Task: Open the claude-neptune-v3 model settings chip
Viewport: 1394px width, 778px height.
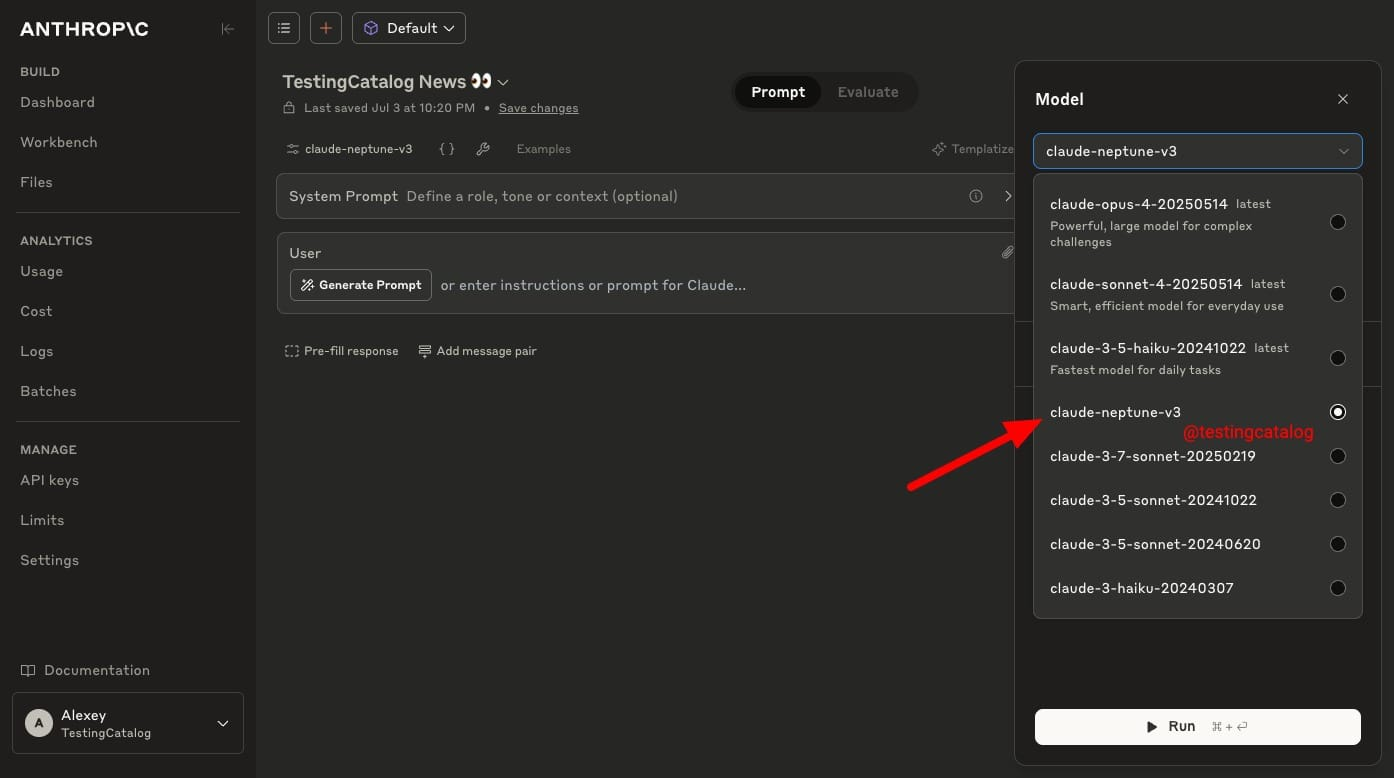Action: coord(349,149)
